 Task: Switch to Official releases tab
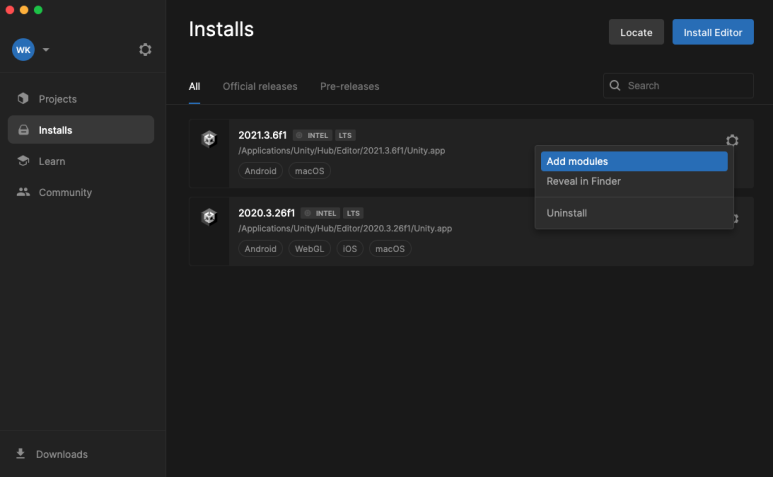click(x=260, y=86)
